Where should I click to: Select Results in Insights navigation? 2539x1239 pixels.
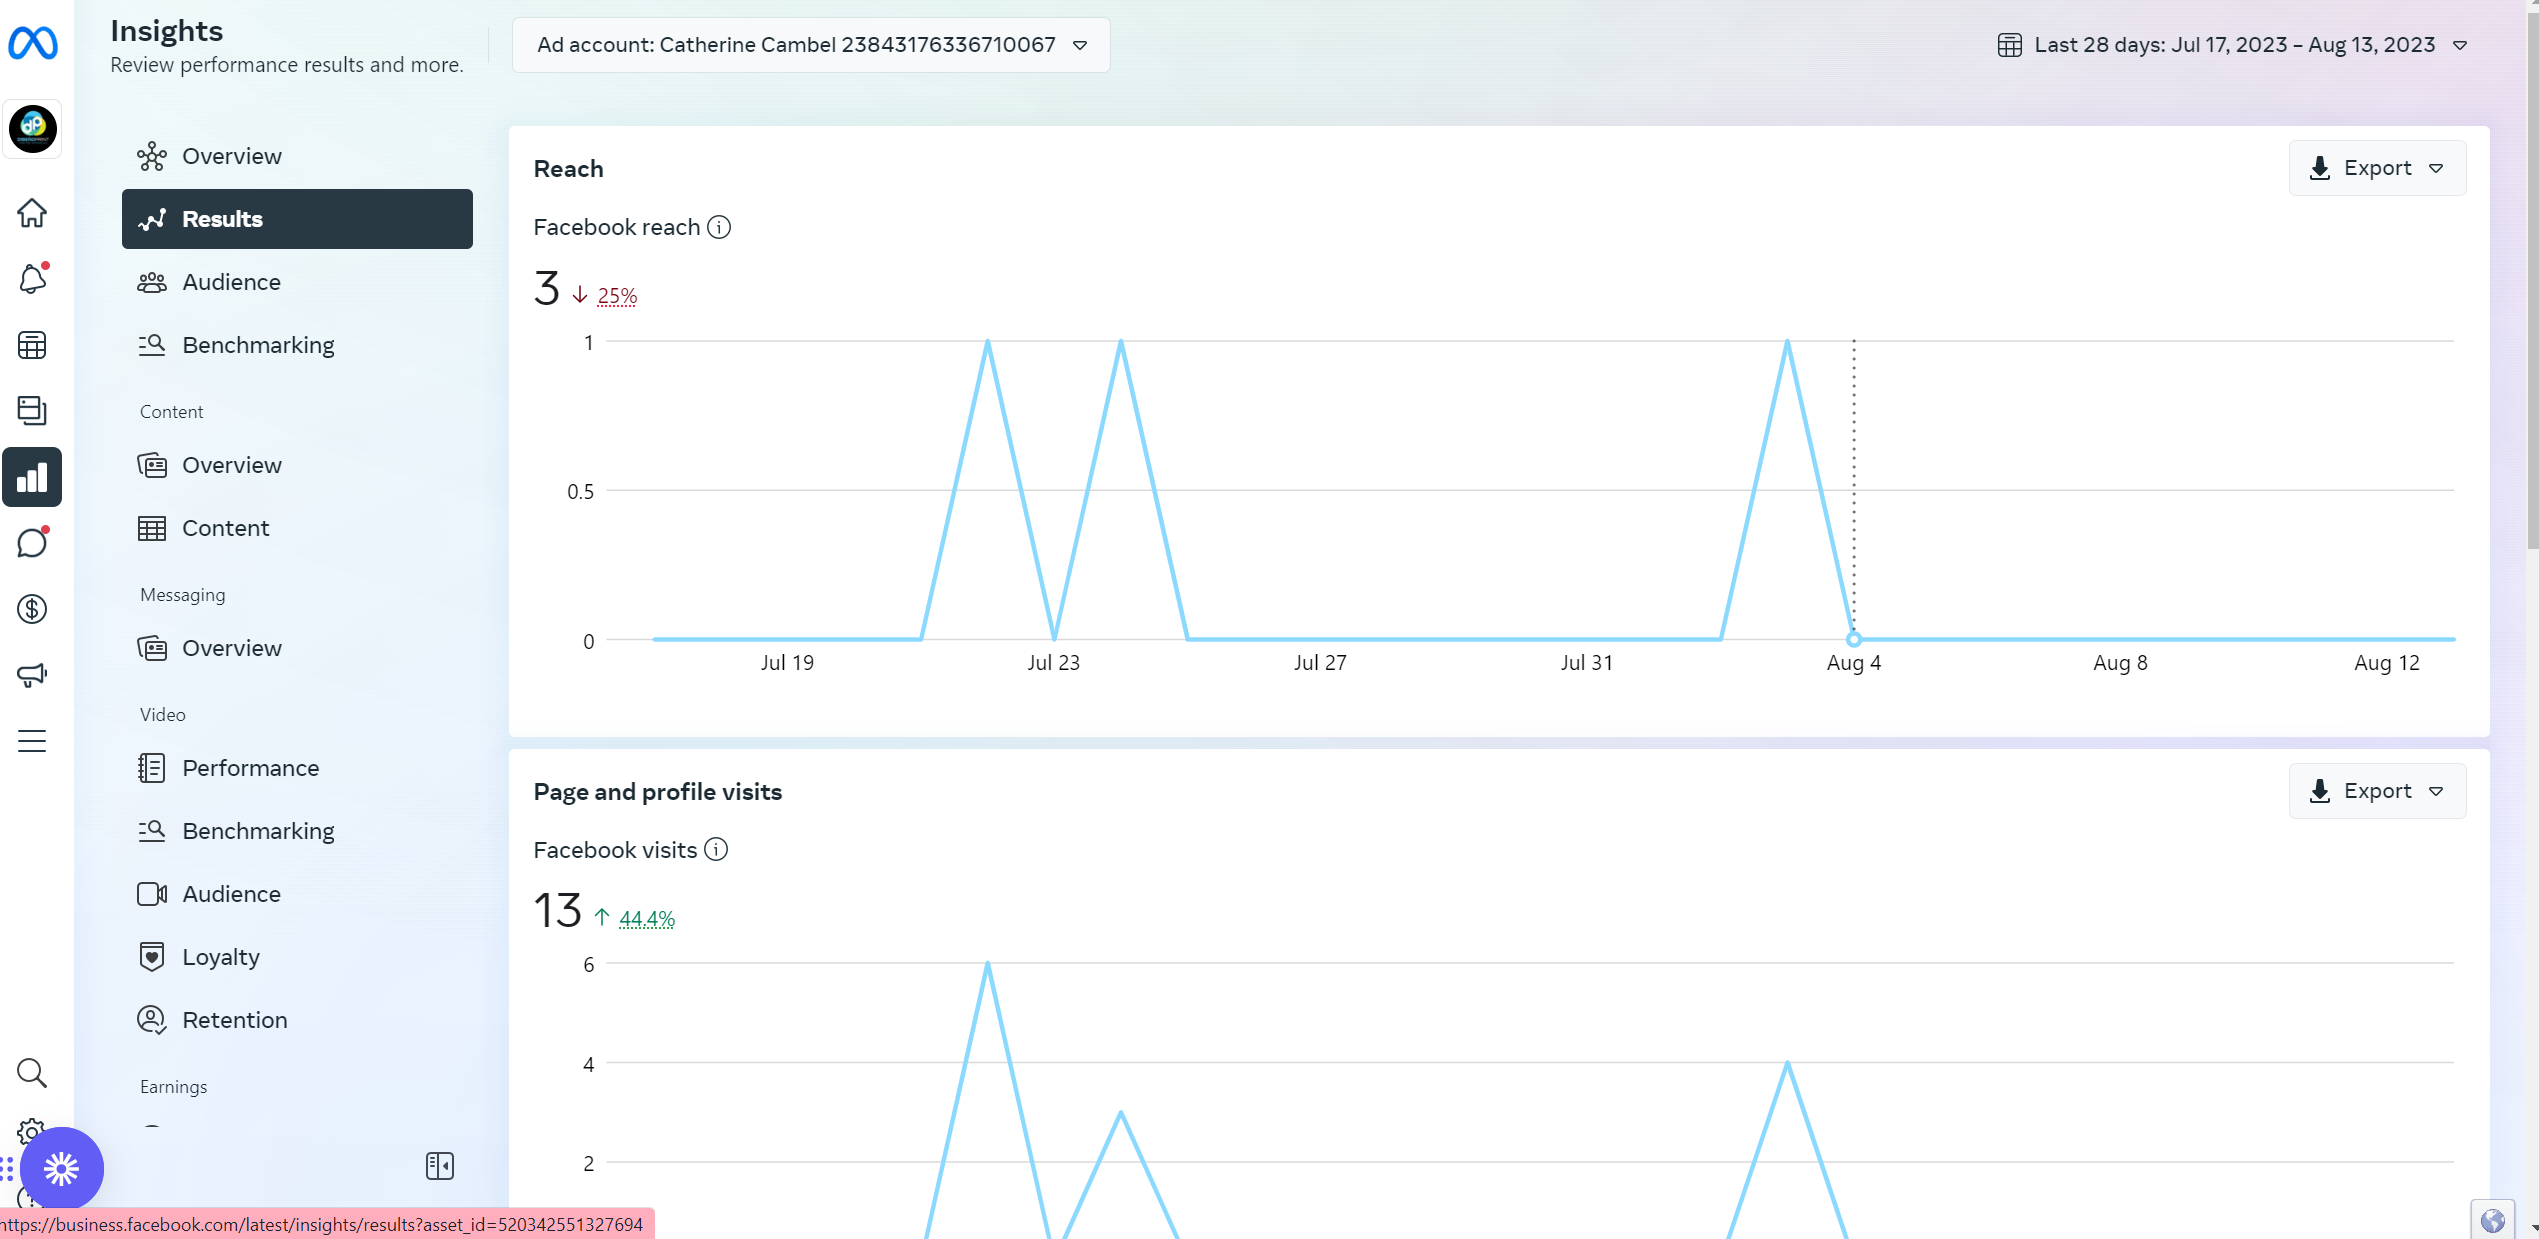click(297, 219)
